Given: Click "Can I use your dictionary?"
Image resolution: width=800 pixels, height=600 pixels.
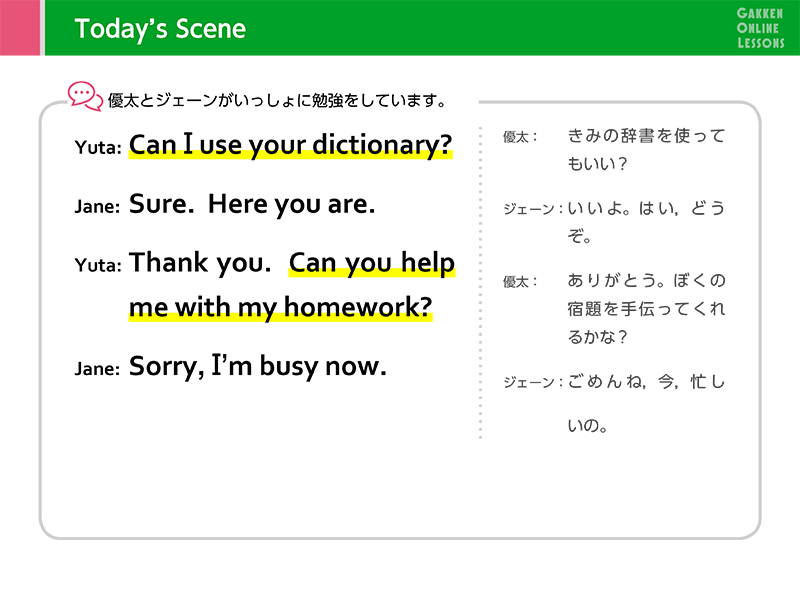Looking at the screenshot, I should 290,145.
